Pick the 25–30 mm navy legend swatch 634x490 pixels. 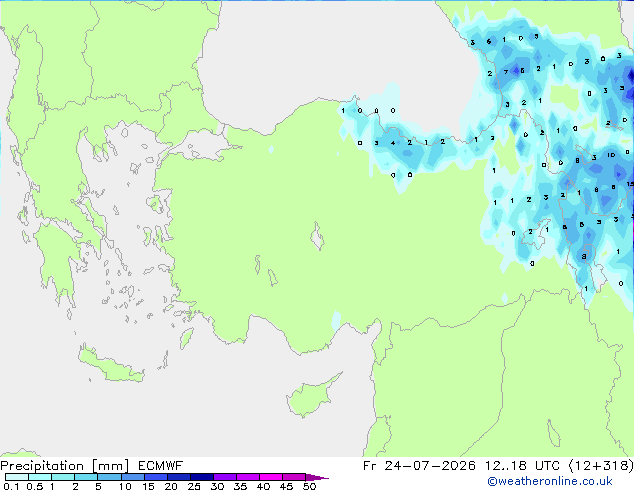tap(201, 477)
